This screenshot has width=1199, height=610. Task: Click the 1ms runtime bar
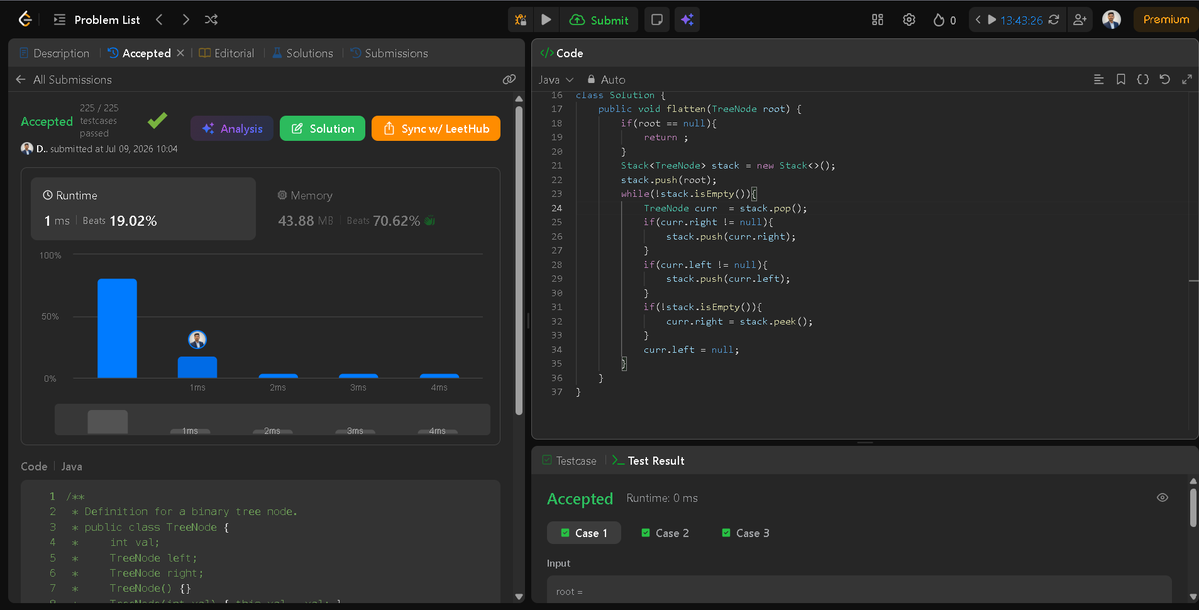point(197,367)
